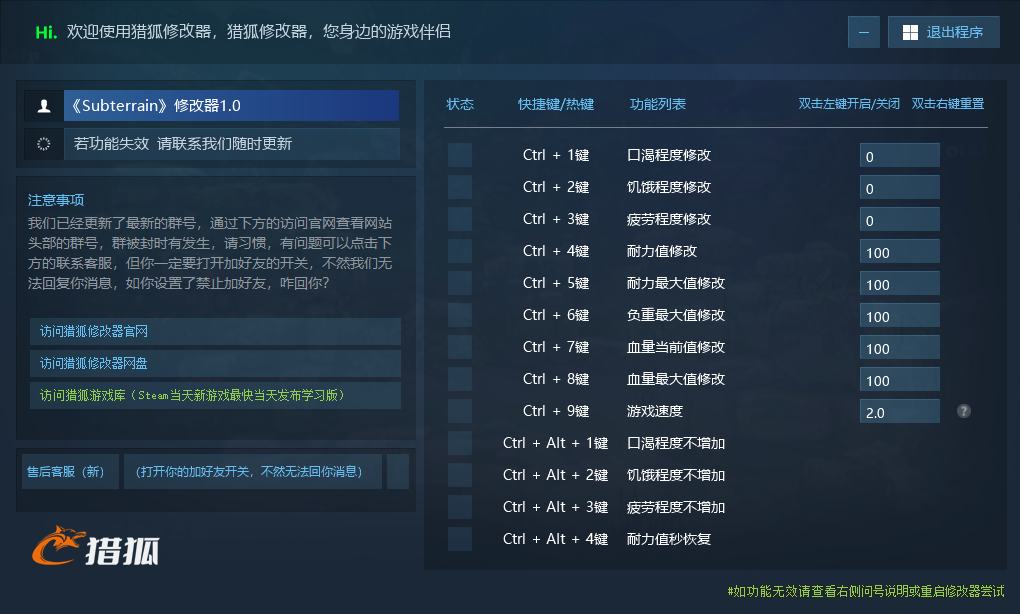Toggle the 疲劳程度修改 status checkbox

point(460,219)
